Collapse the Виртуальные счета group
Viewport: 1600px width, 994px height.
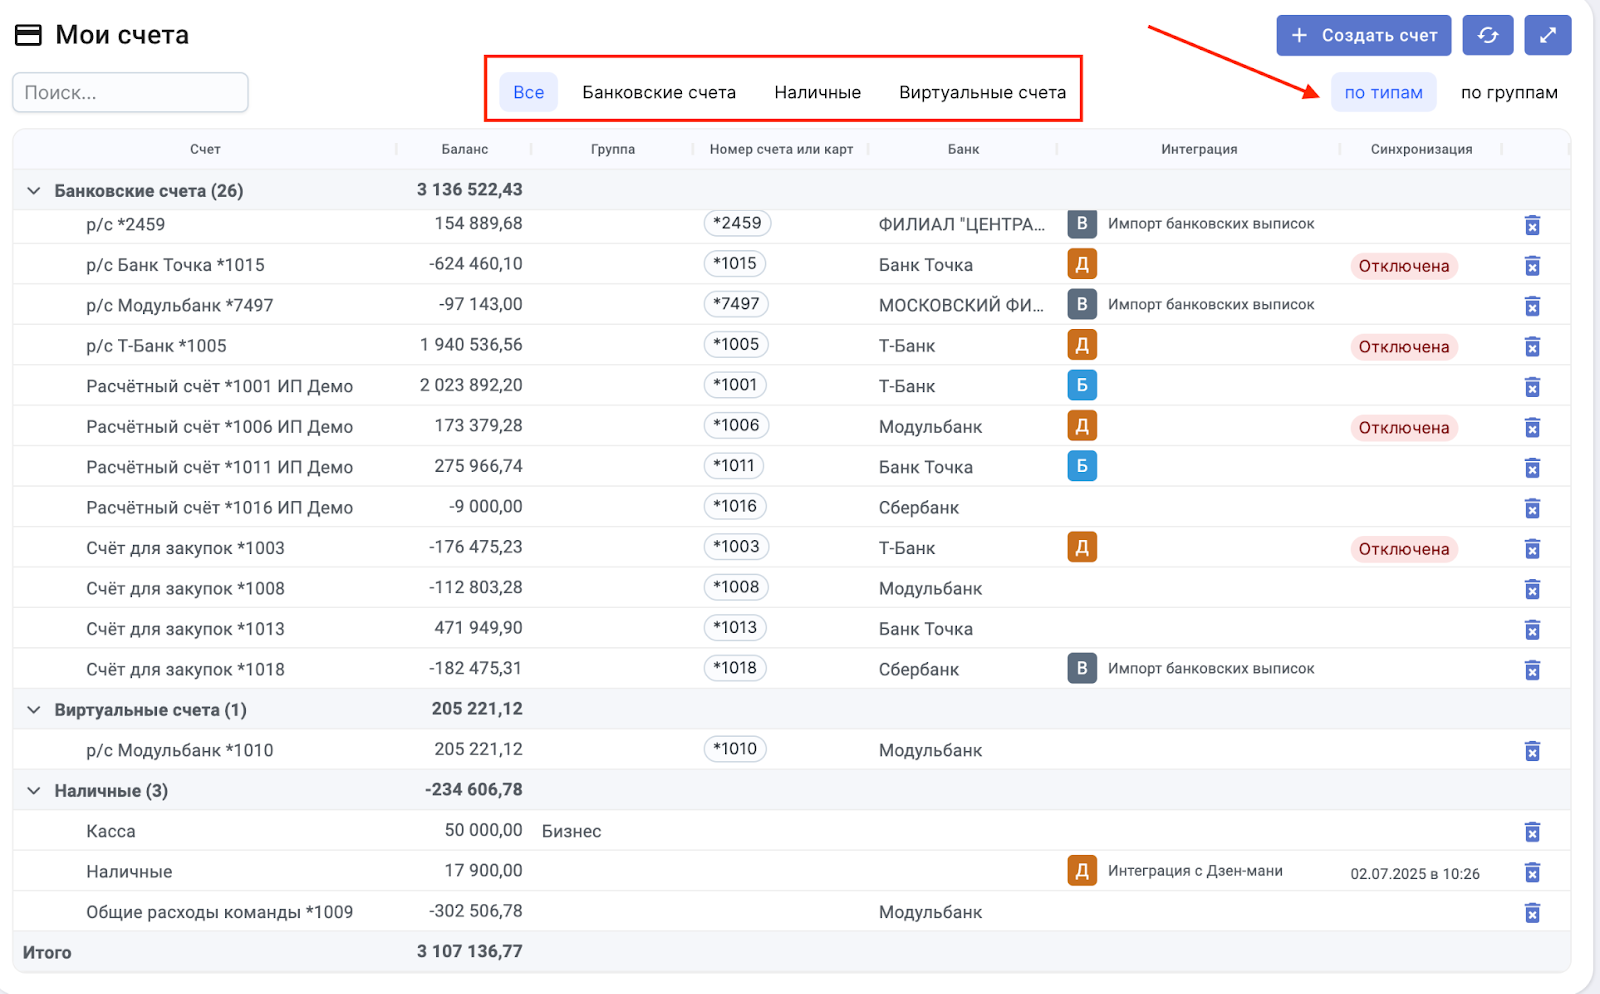34,710
